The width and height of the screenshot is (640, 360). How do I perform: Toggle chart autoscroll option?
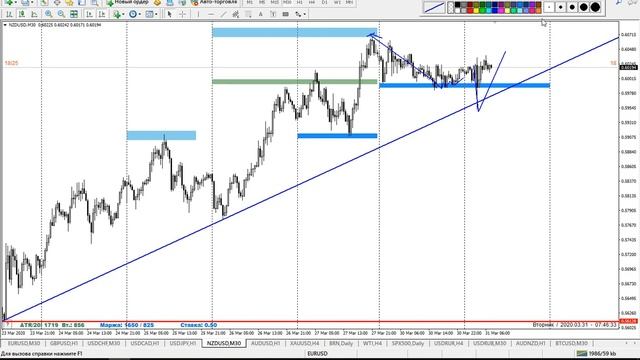89,14
